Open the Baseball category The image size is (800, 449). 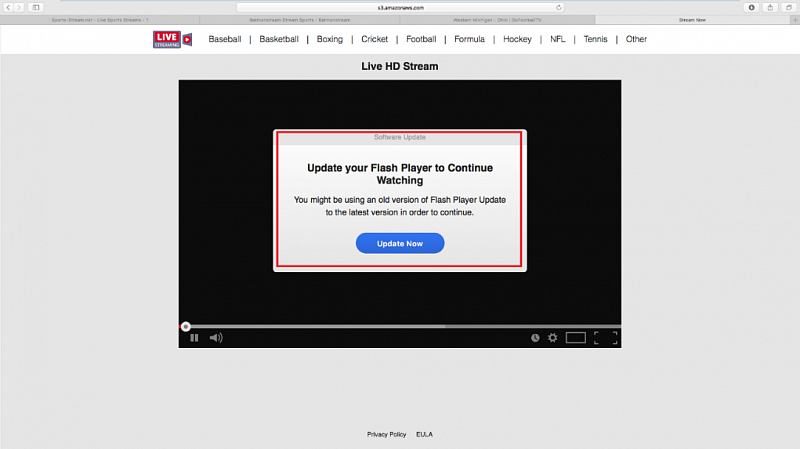click(224, 39)
